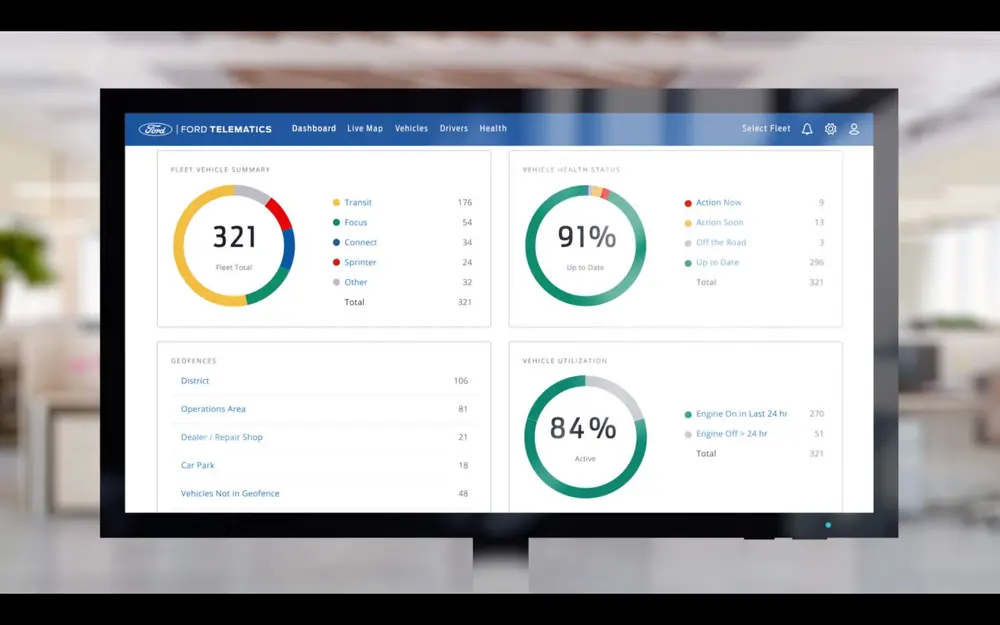Open the settings gear

coord(830,128)
